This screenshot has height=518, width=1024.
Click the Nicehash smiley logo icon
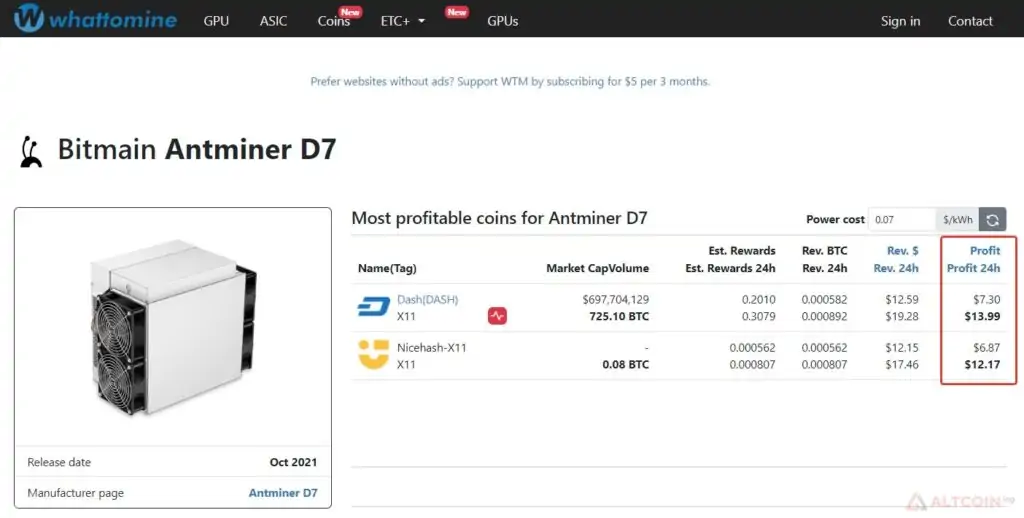[x=374, y=354]
